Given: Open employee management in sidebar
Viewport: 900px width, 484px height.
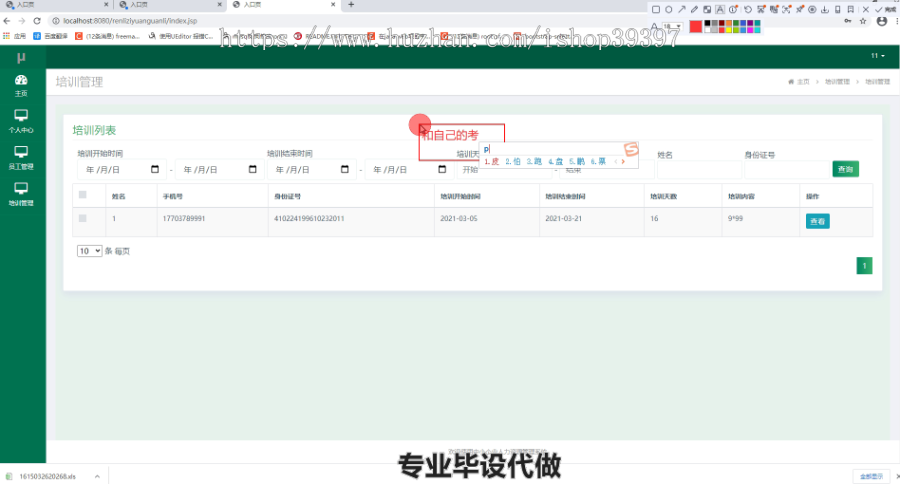Looking at the screenshot, I should [x=21, y=158].
